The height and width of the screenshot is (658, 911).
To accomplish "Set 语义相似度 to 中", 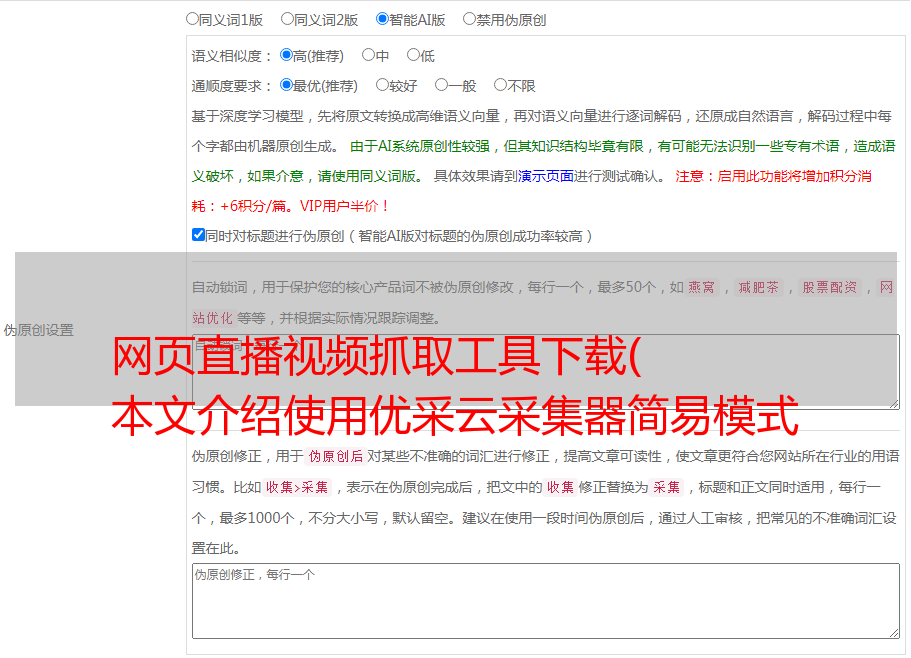I will pos(368,55).
